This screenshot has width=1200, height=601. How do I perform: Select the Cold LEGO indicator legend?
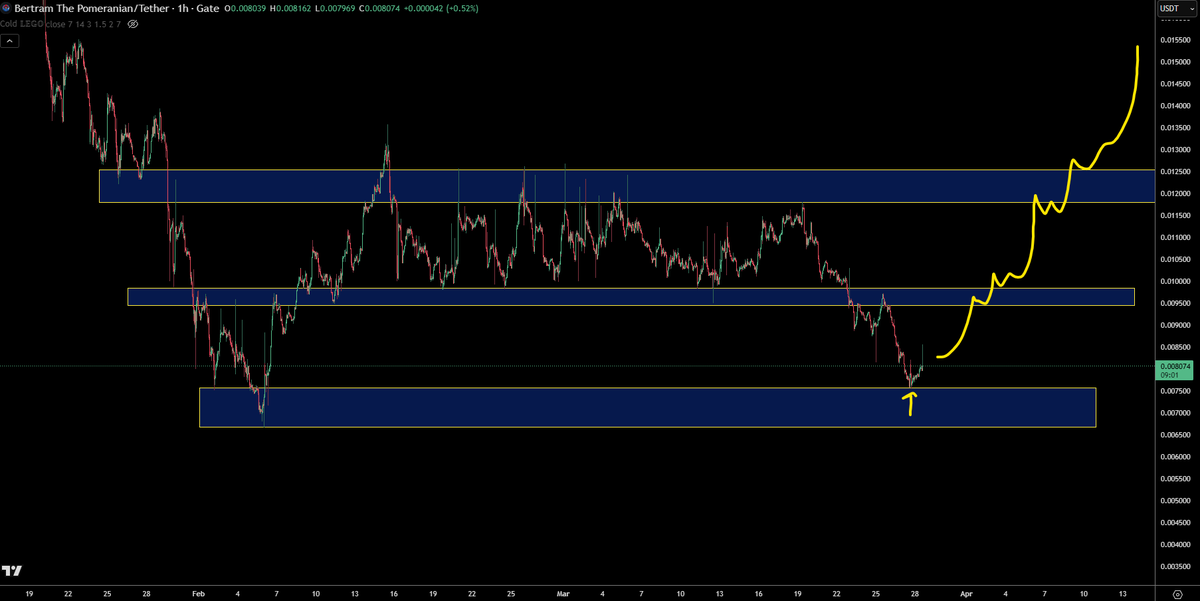(x=61, y=23)
